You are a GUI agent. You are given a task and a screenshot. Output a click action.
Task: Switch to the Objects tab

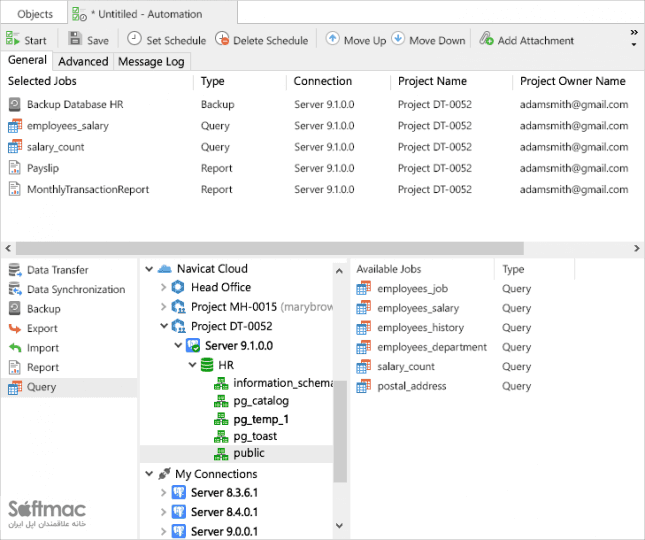35,14
